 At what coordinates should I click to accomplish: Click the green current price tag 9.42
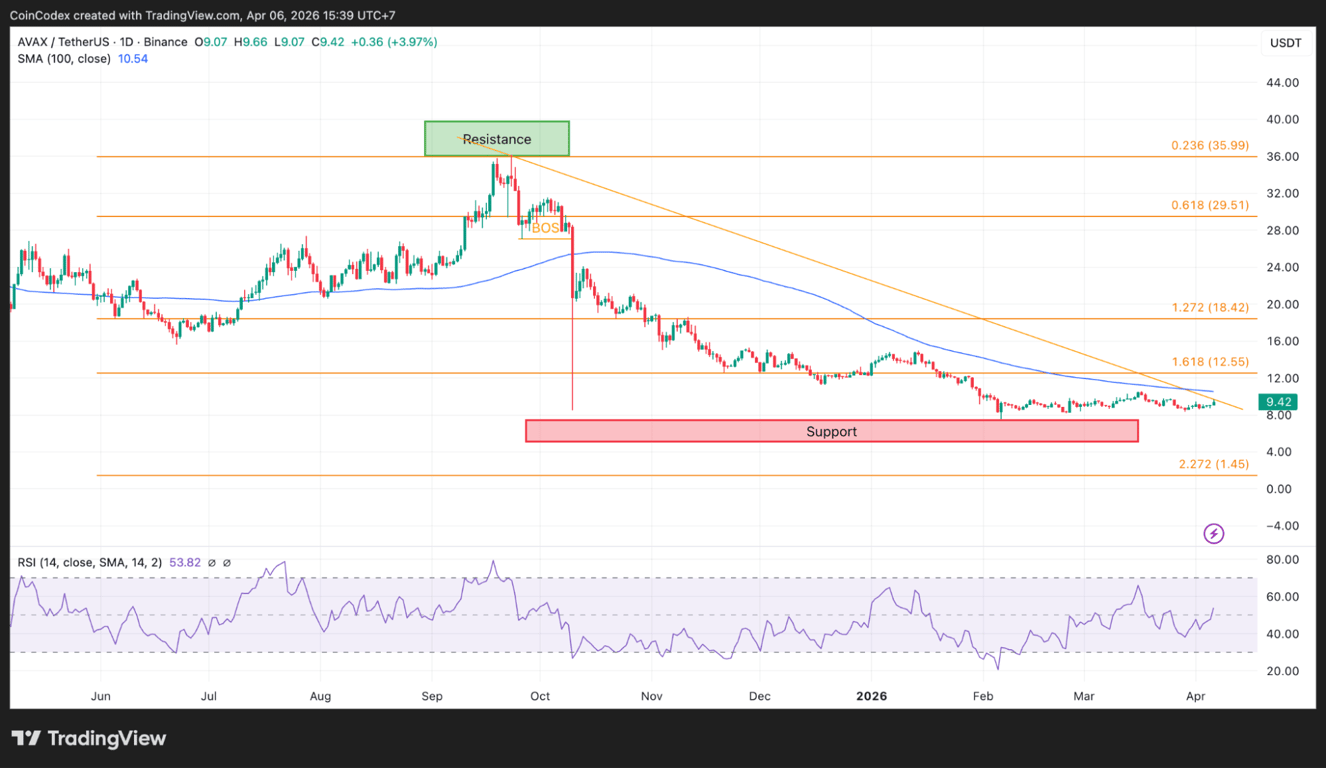(1279, 400)
